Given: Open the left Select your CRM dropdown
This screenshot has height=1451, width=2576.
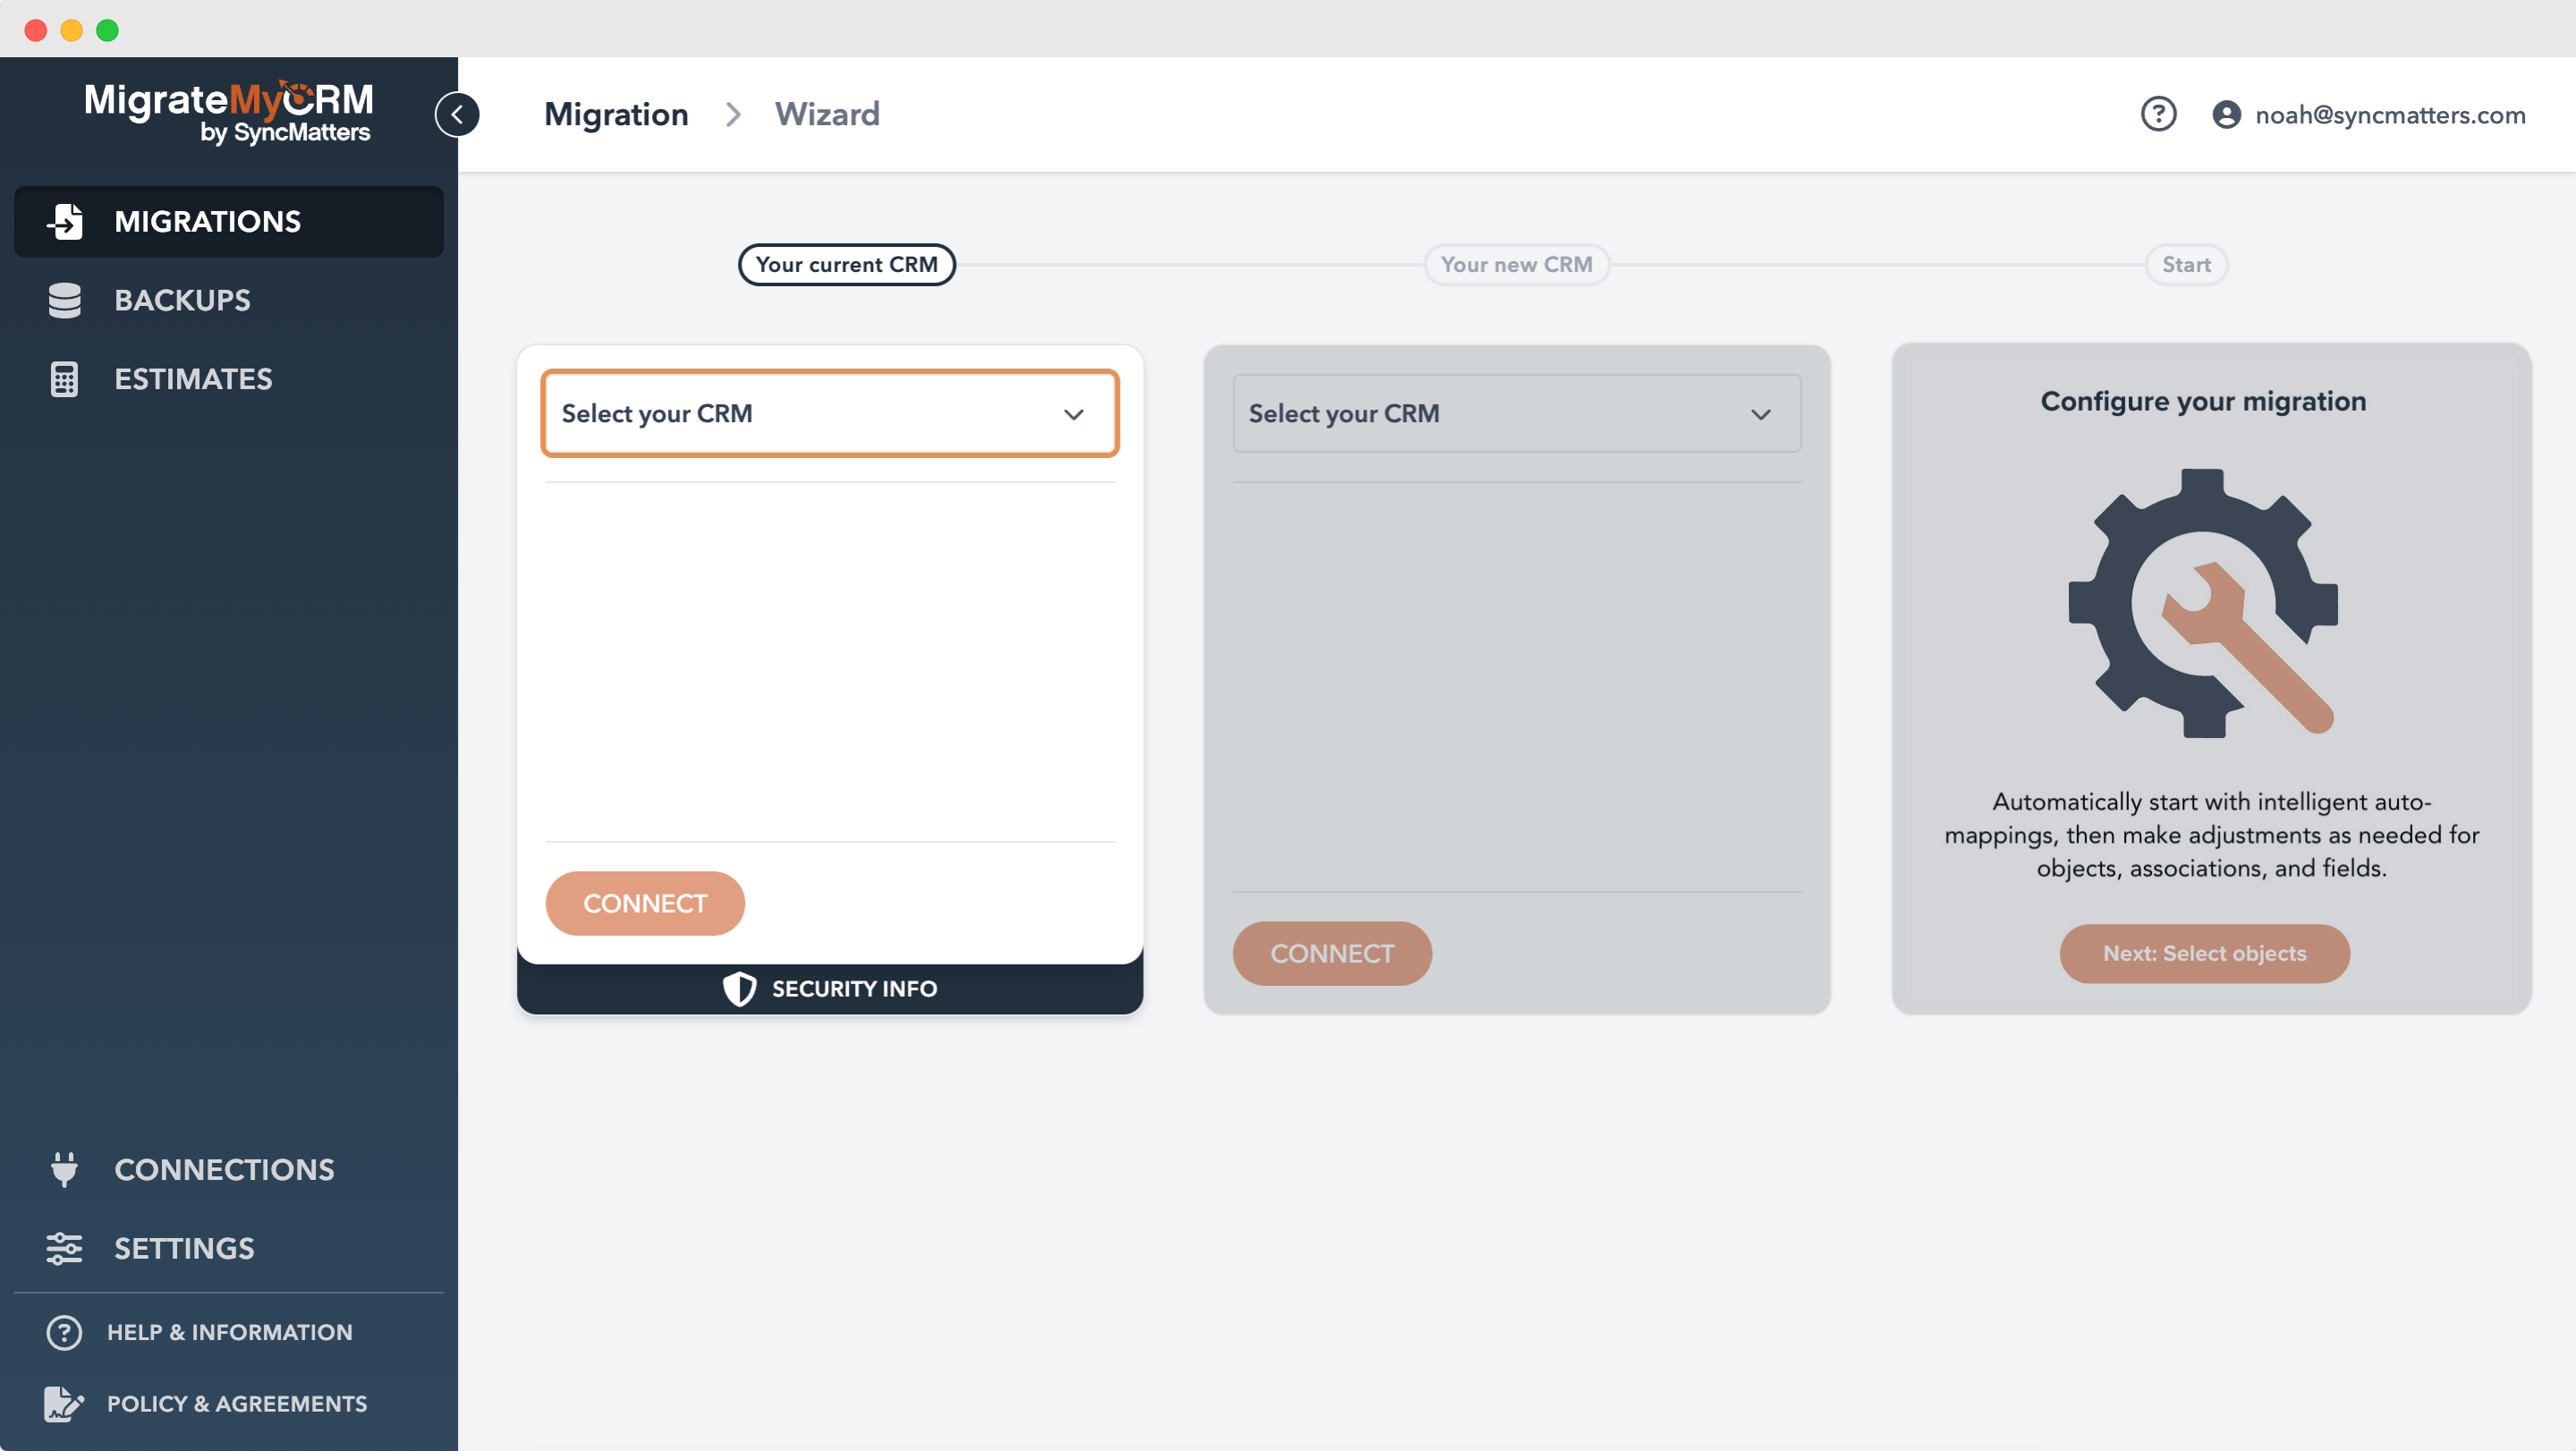Looking at the screenshot, I should [x=829, y=413].
